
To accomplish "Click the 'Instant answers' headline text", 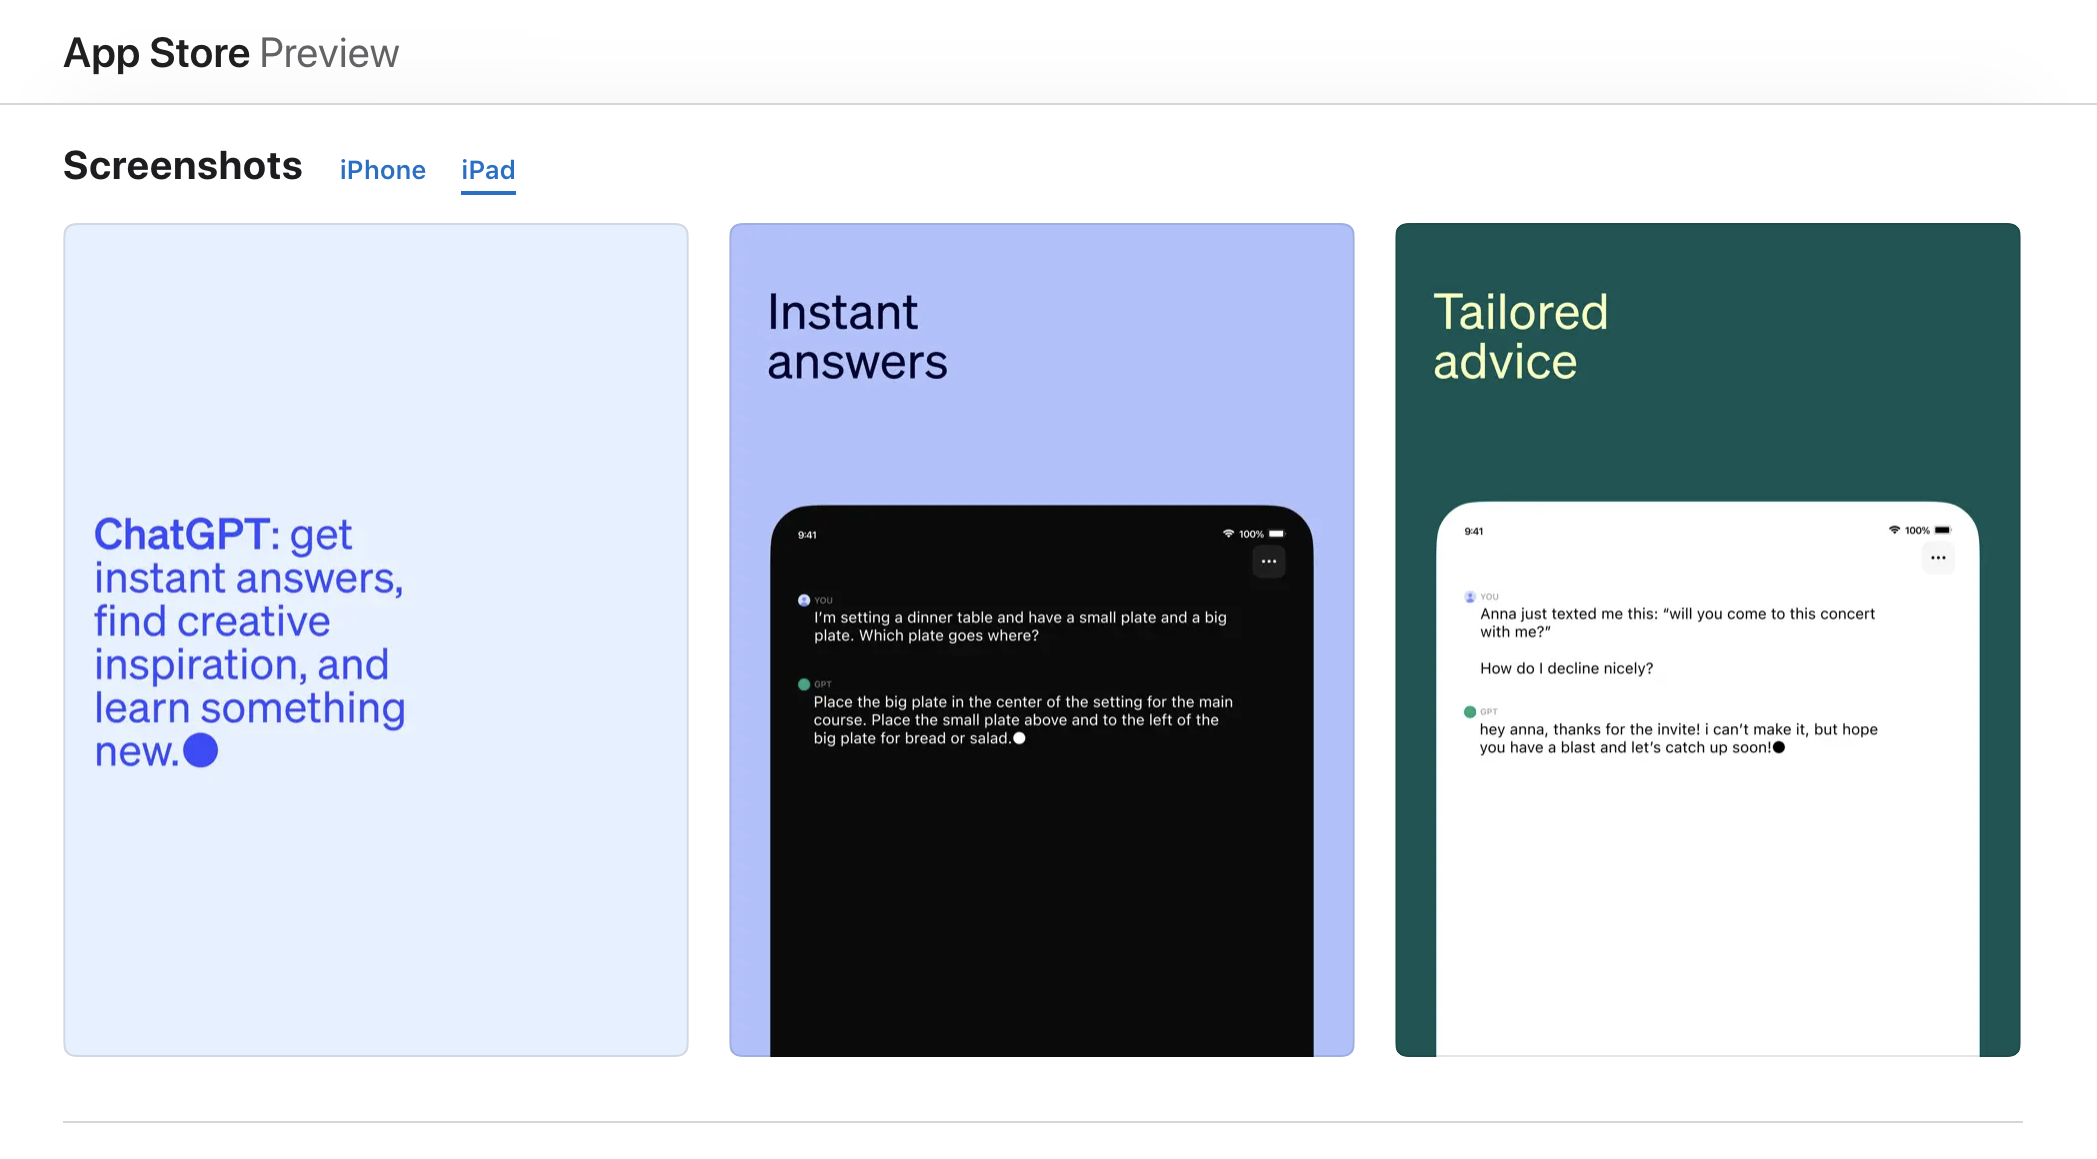I will click(856, 337).
